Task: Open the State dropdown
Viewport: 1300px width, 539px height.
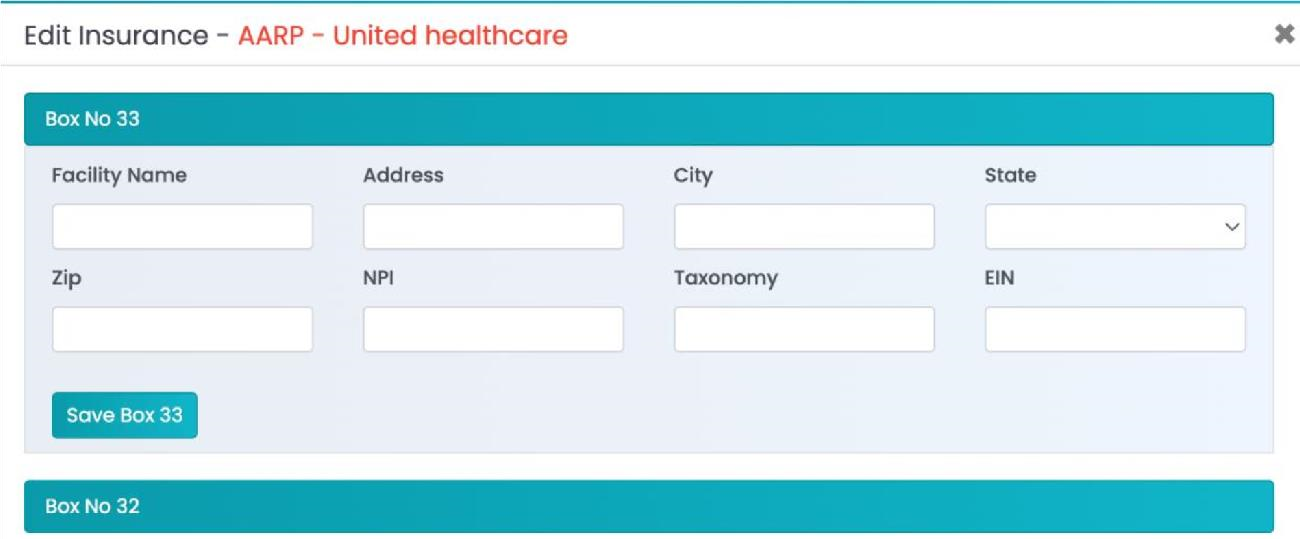Action: (x=1115, y=227)
